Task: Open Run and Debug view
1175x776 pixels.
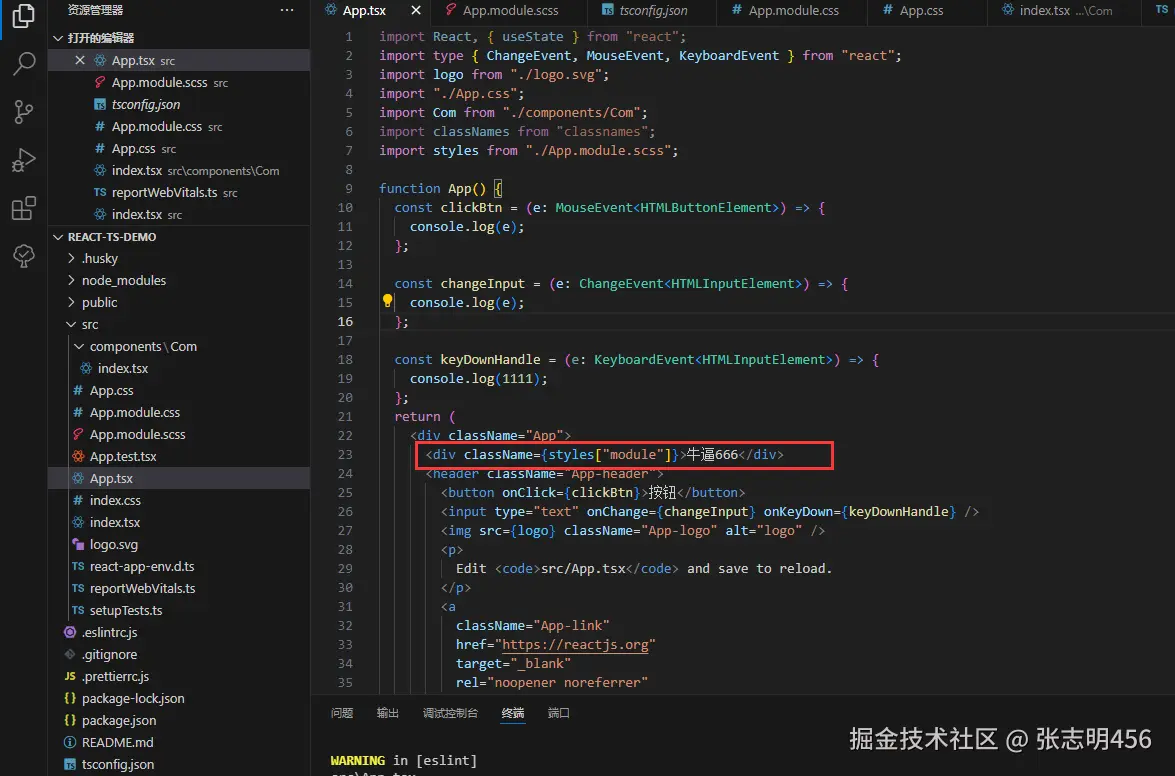Action: pyautogui.click(x=23, y=160)
